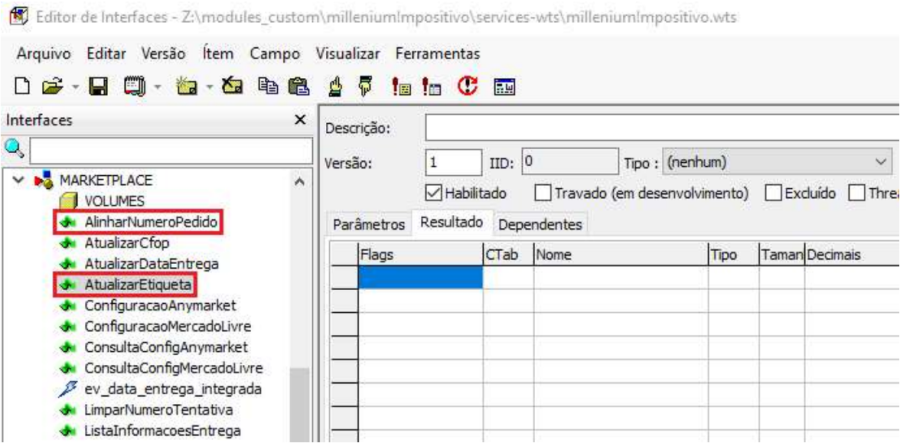Click the Versão field showing 1
The image size is (900, 443).
[454, 163]
